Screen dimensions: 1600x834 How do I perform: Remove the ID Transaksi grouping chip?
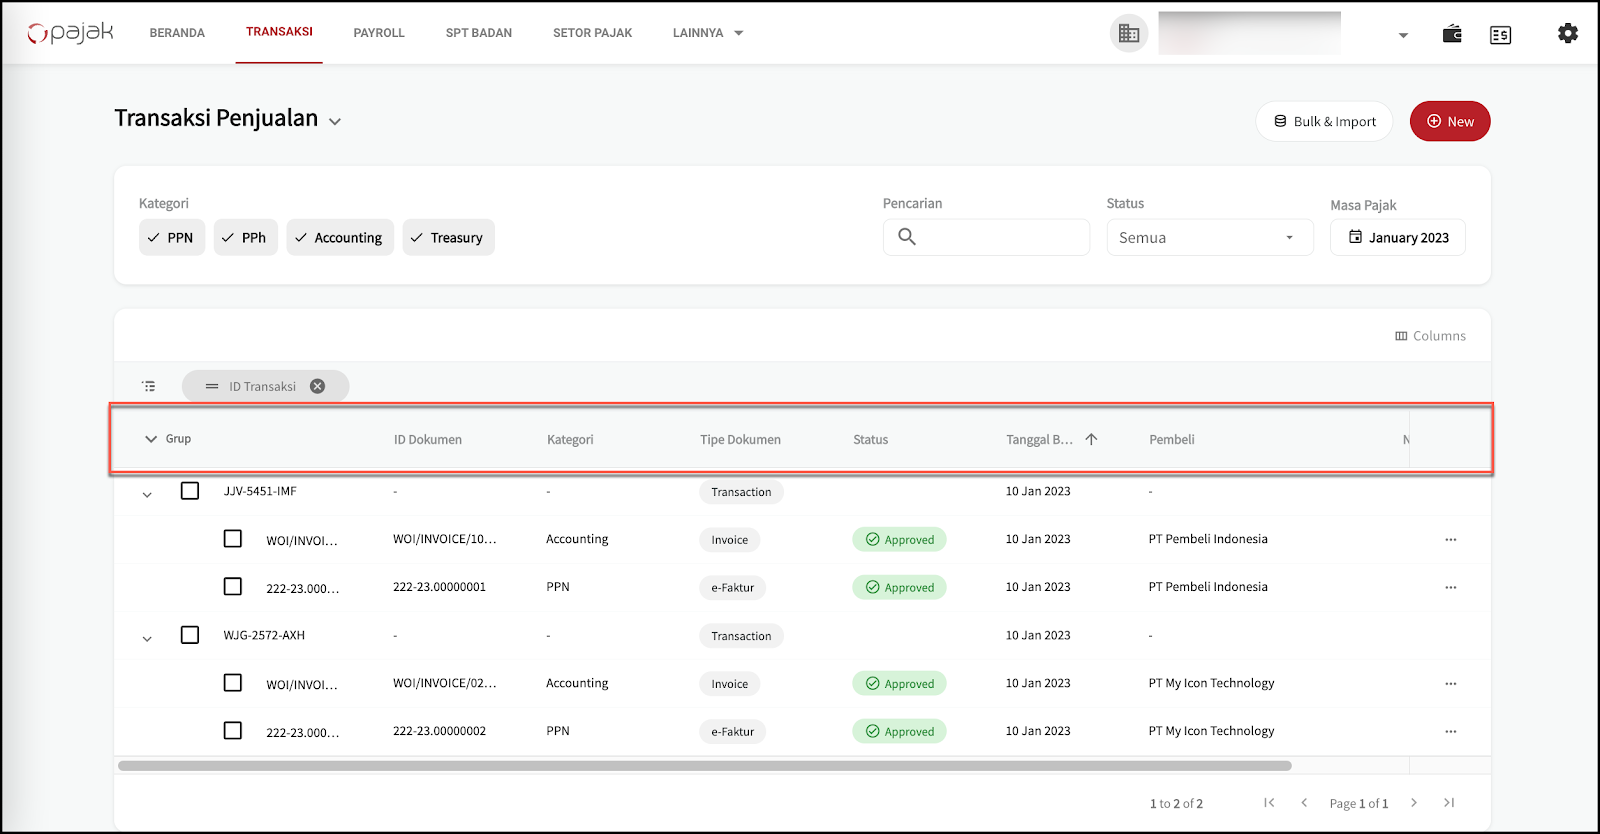tap(317, 386)
